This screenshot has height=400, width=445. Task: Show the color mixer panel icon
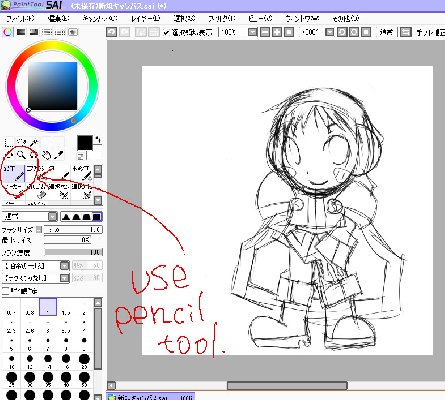click(47, 32)
